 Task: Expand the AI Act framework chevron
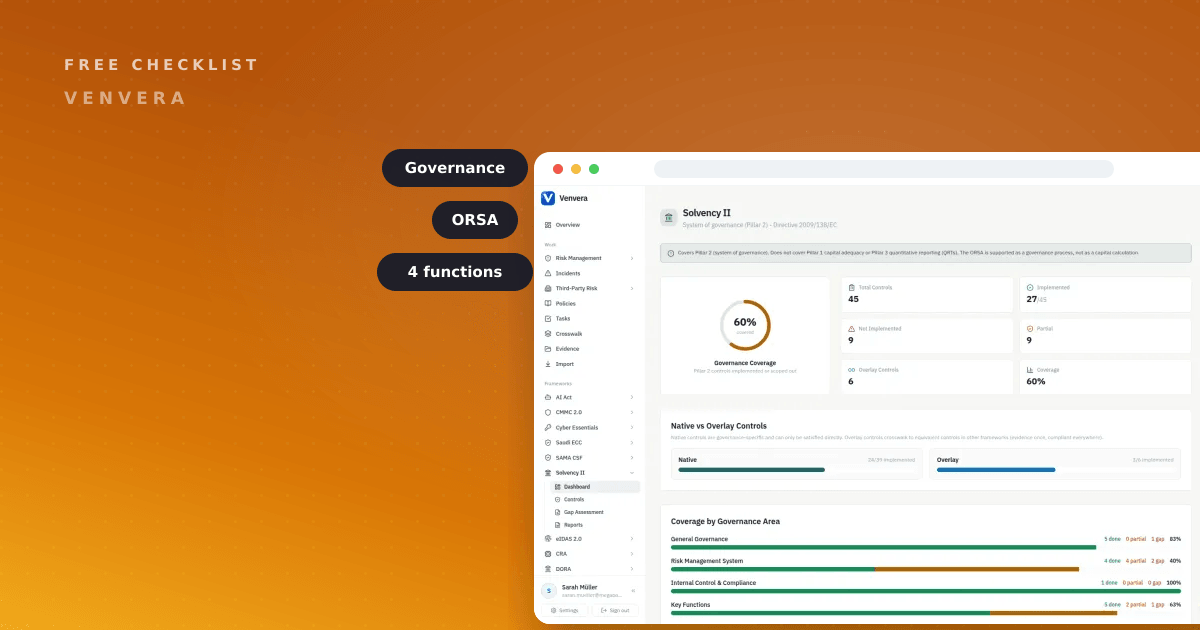pyautogui.click(x=632, y=397)
